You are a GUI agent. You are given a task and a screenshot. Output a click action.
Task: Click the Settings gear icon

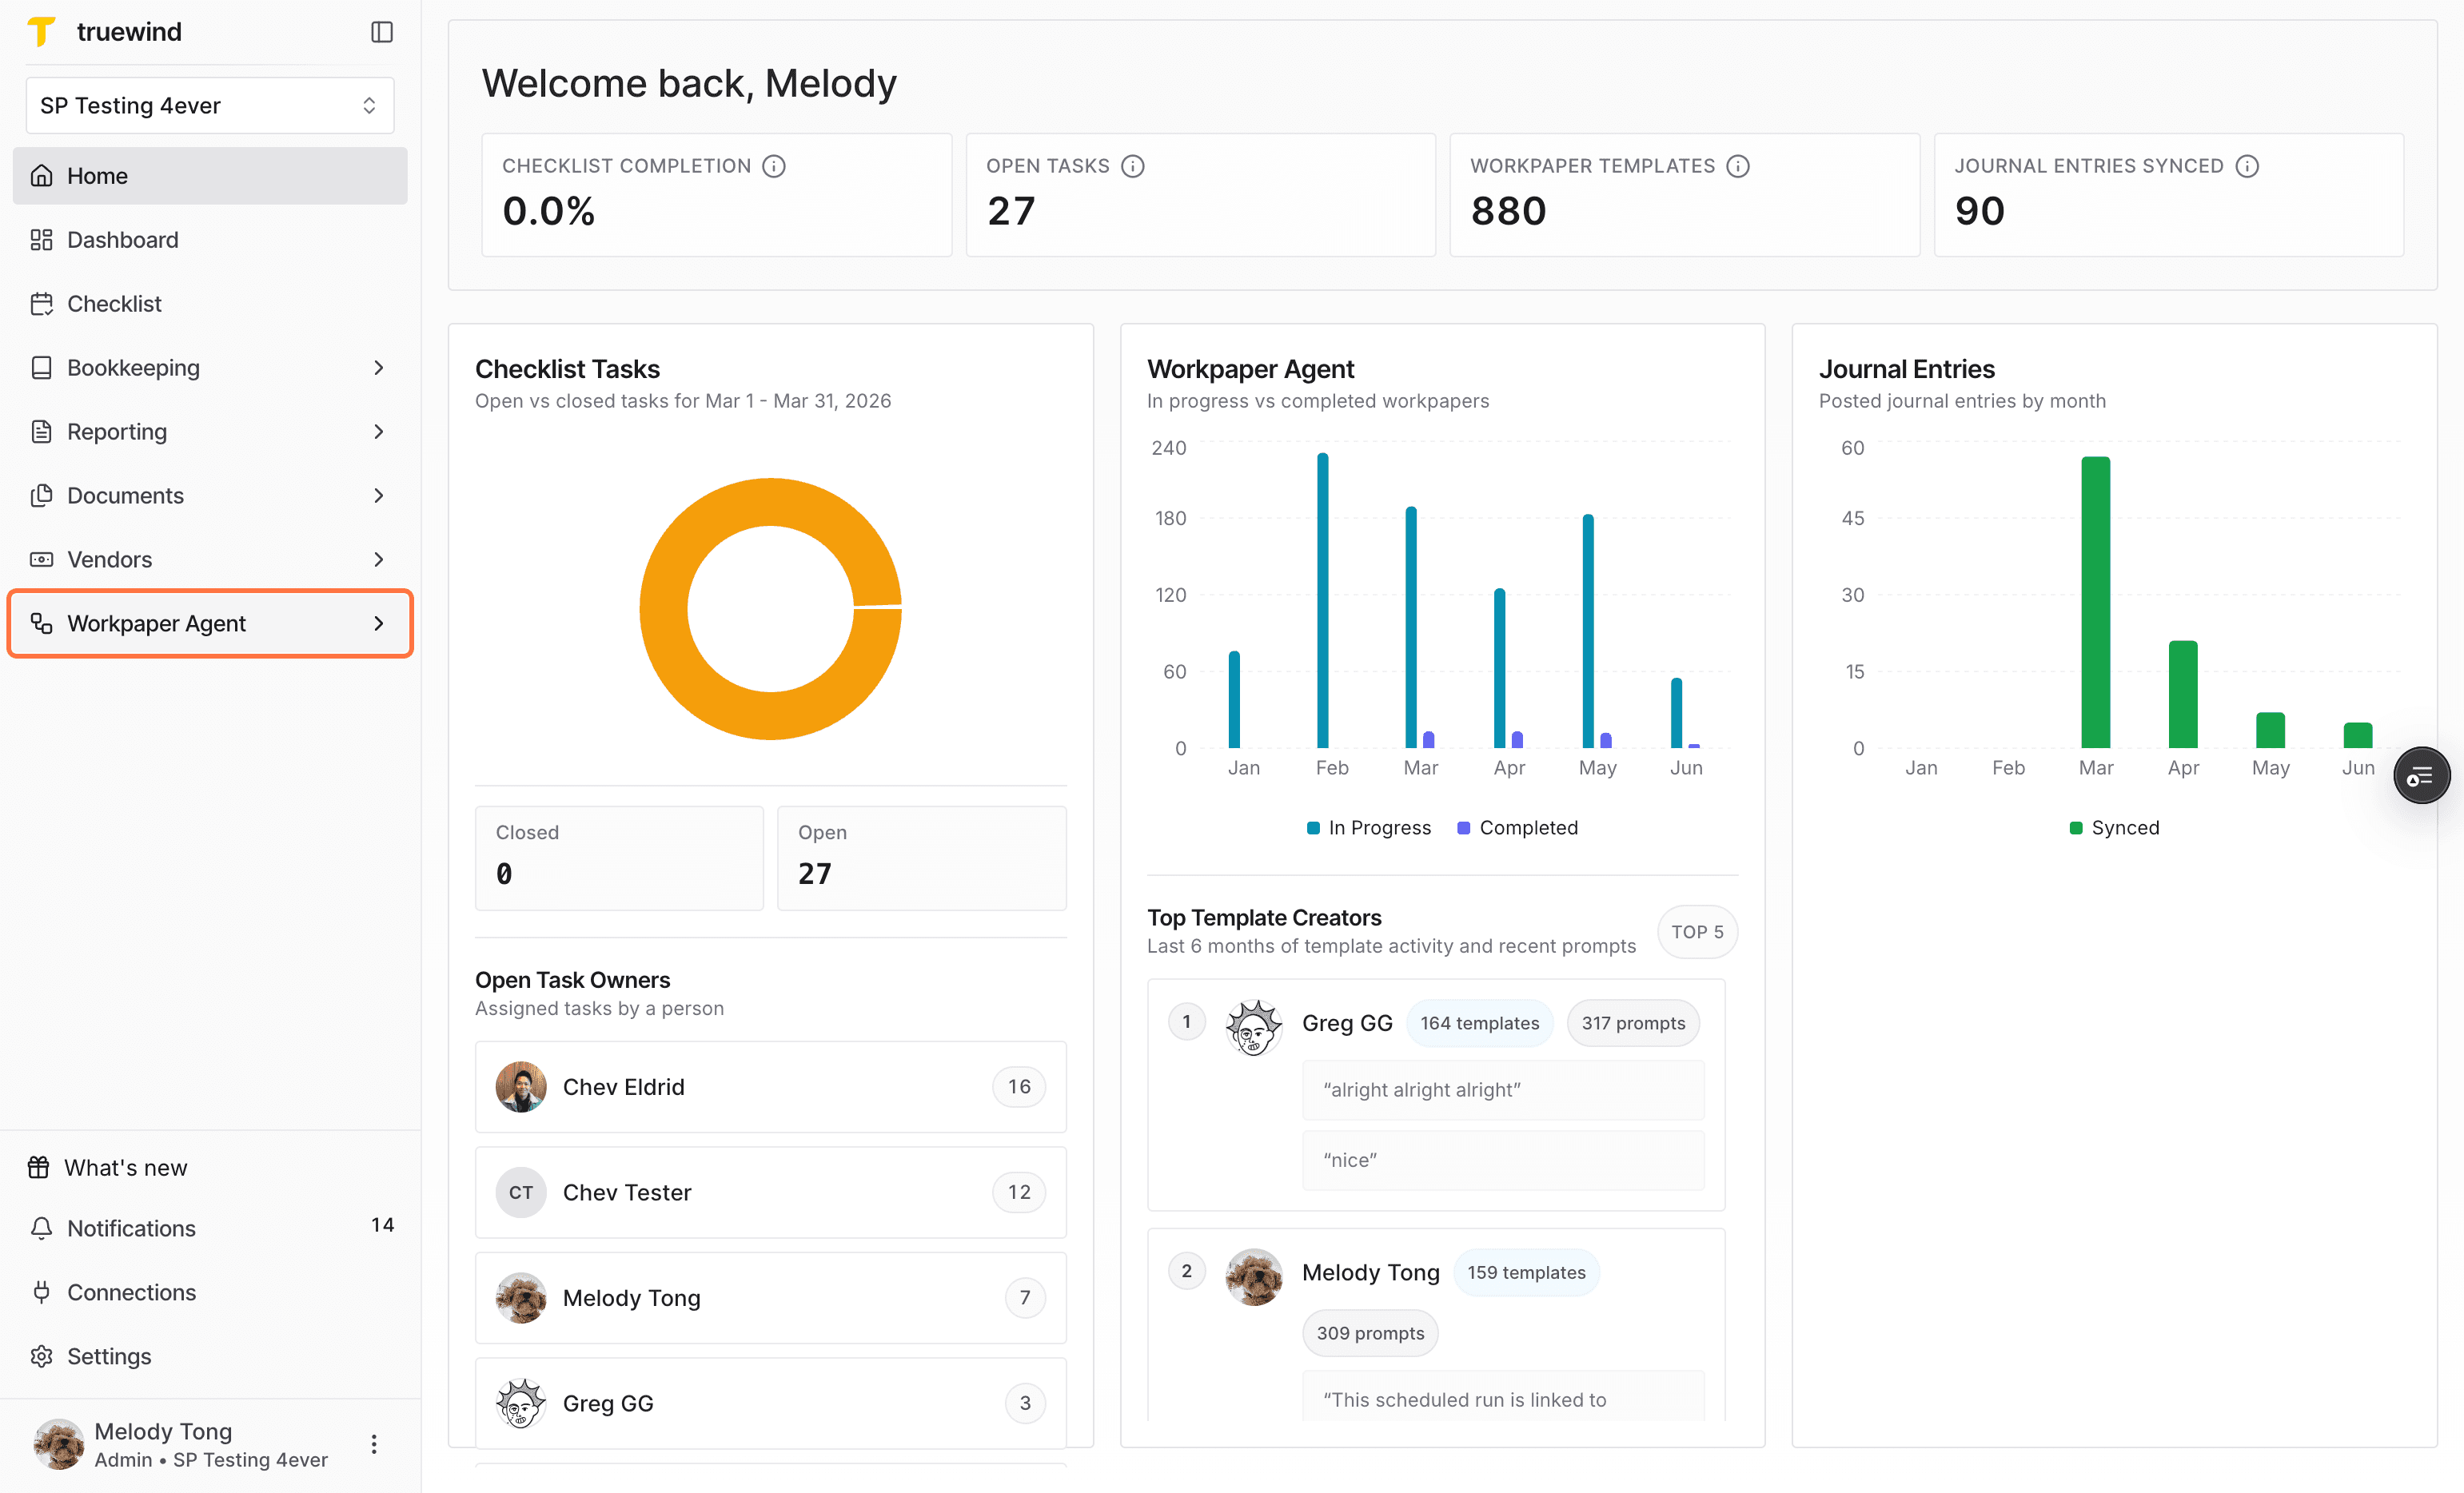(x=41, y=1357)
